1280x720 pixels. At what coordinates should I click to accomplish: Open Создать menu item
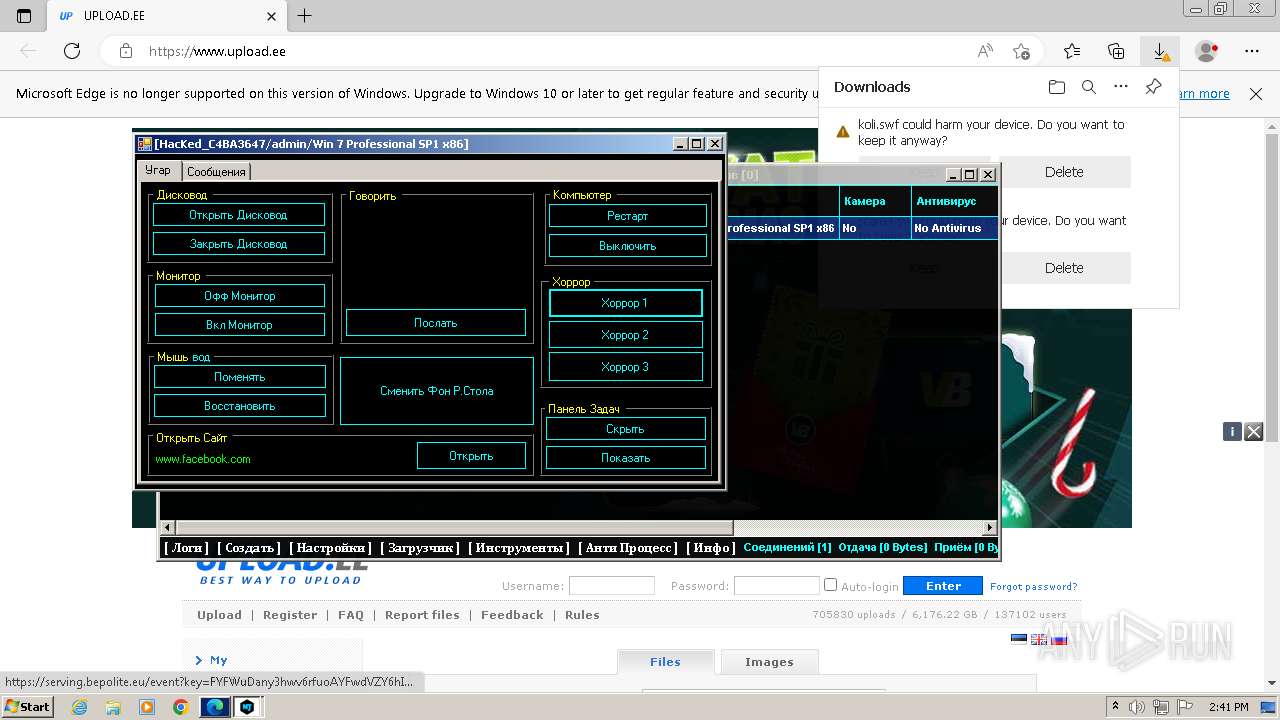pyautogui.click(x=249, y=548)
